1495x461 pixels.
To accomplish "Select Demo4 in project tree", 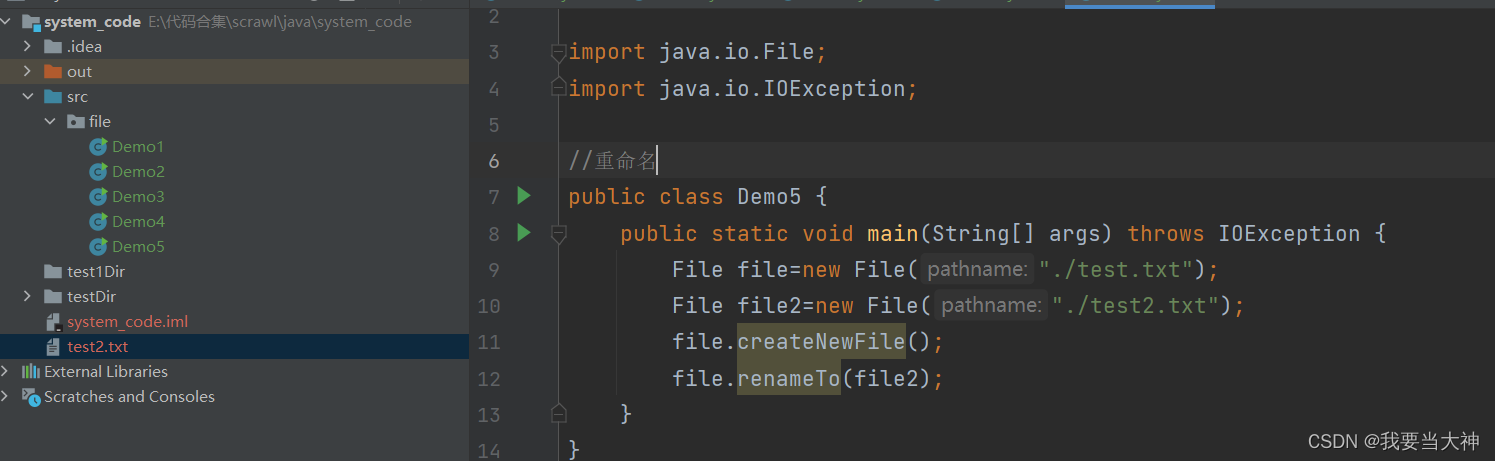I will coord(138,221).
